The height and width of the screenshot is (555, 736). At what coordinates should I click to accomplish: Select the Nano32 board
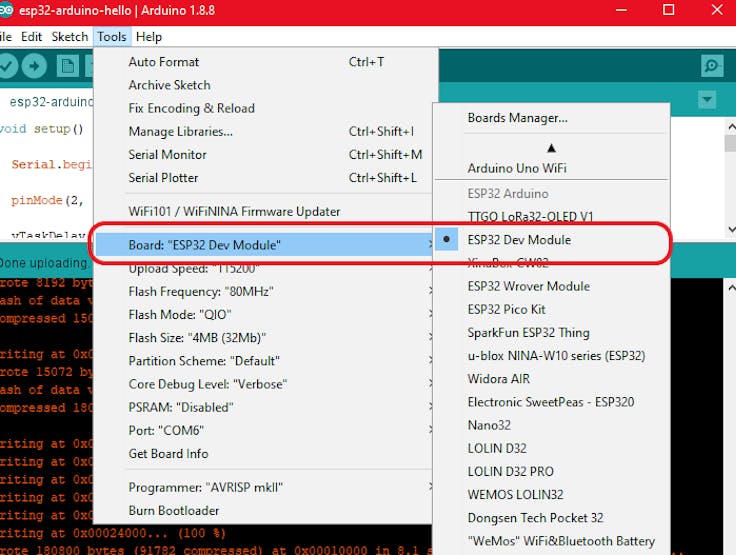pyautogui.click(x=552, y=425)
